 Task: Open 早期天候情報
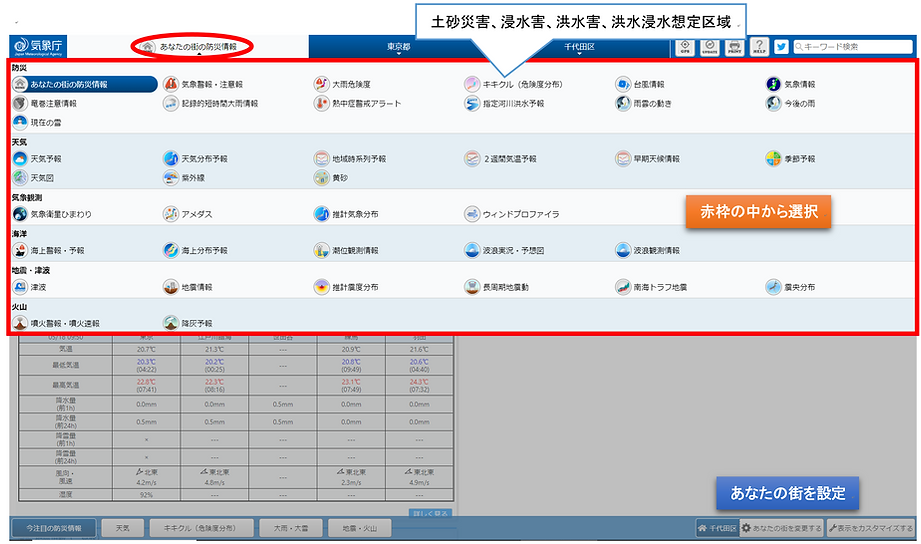(647, 159)
